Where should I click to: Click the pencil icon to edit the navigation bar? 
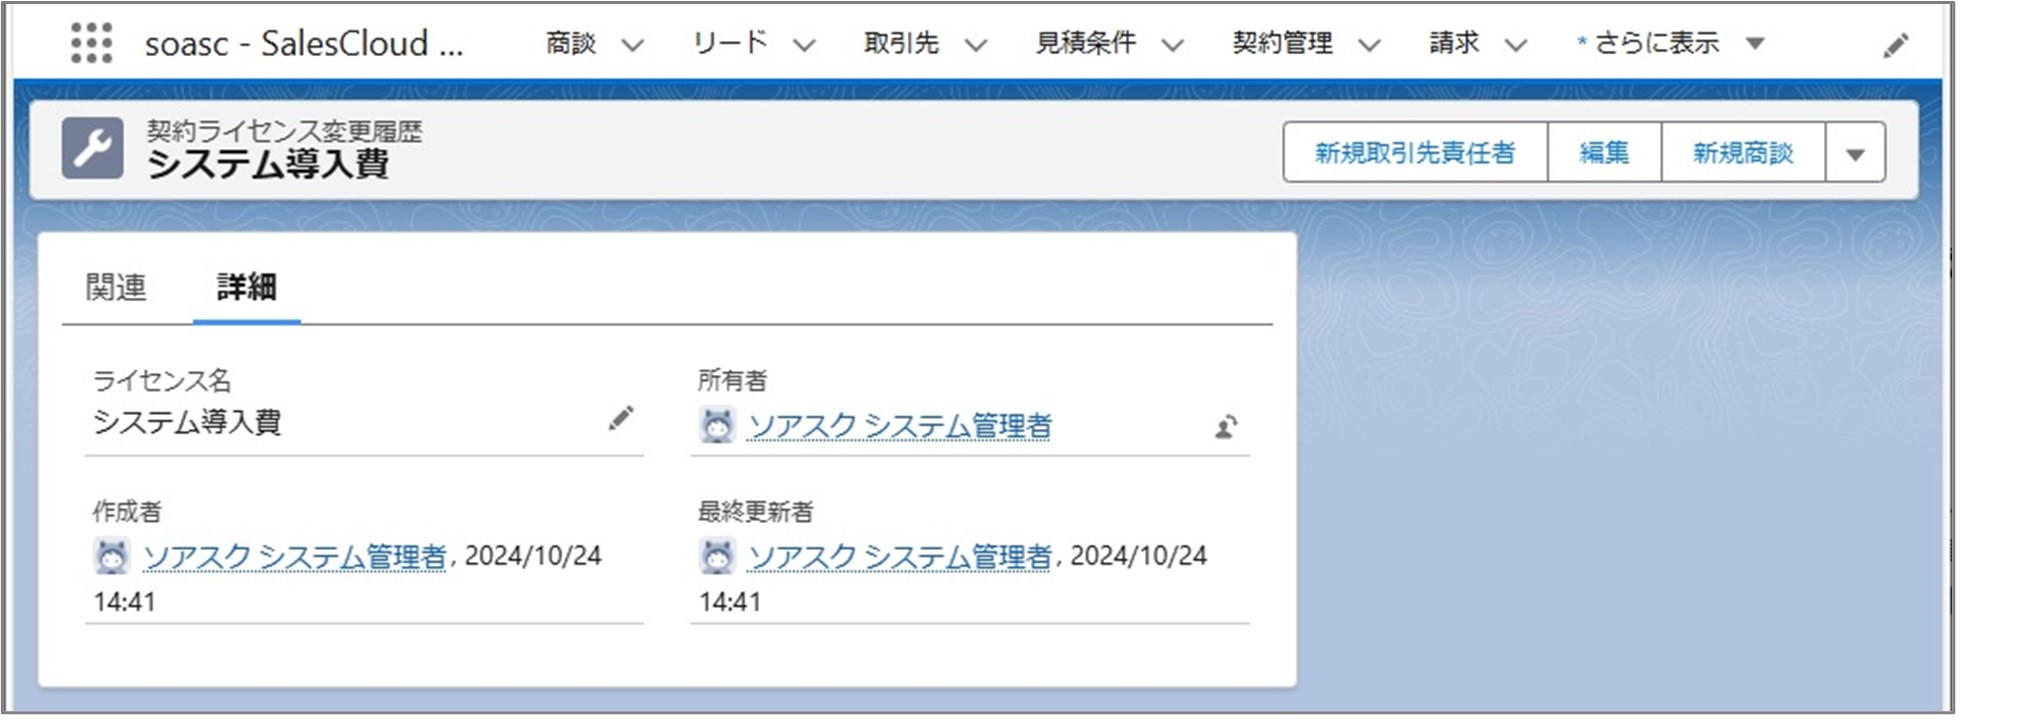tap(1895, 45)
